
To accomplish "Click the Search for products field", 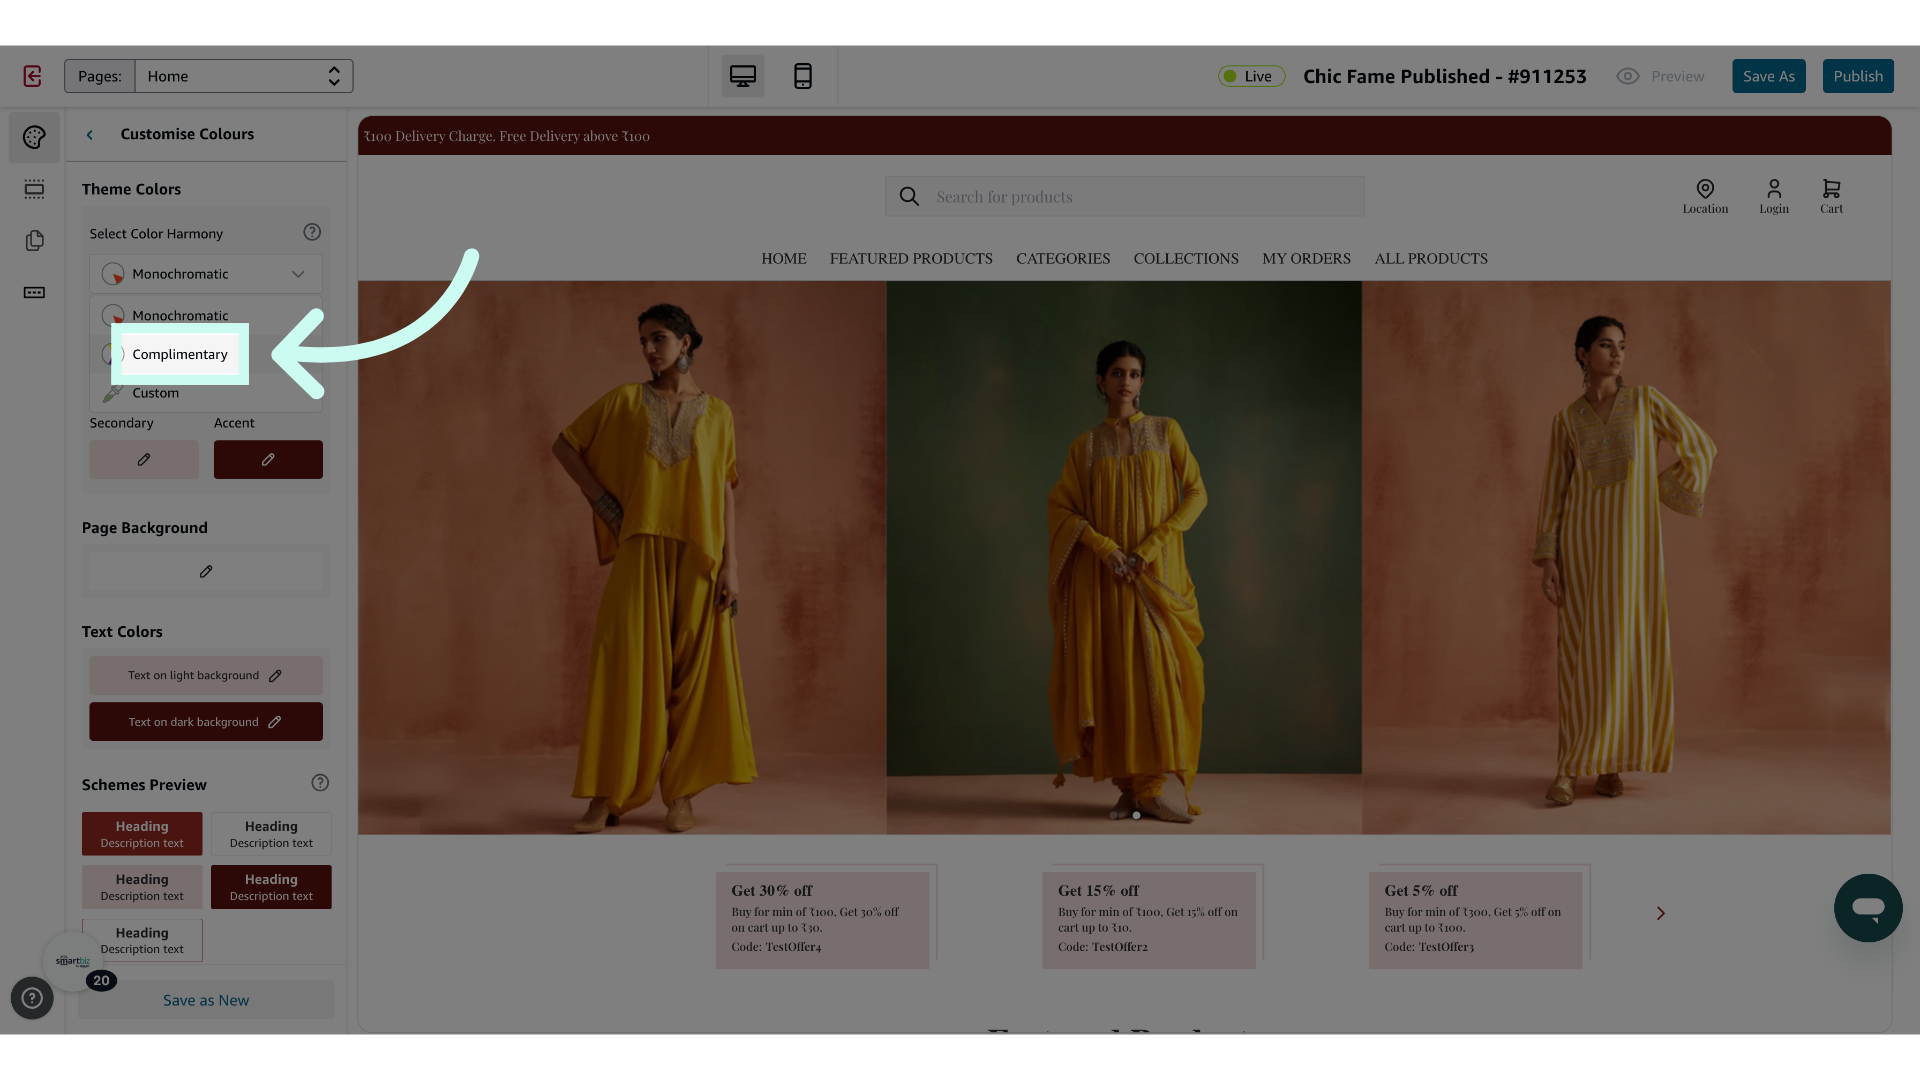I will pyautogui.click(x=1125, y=197).
